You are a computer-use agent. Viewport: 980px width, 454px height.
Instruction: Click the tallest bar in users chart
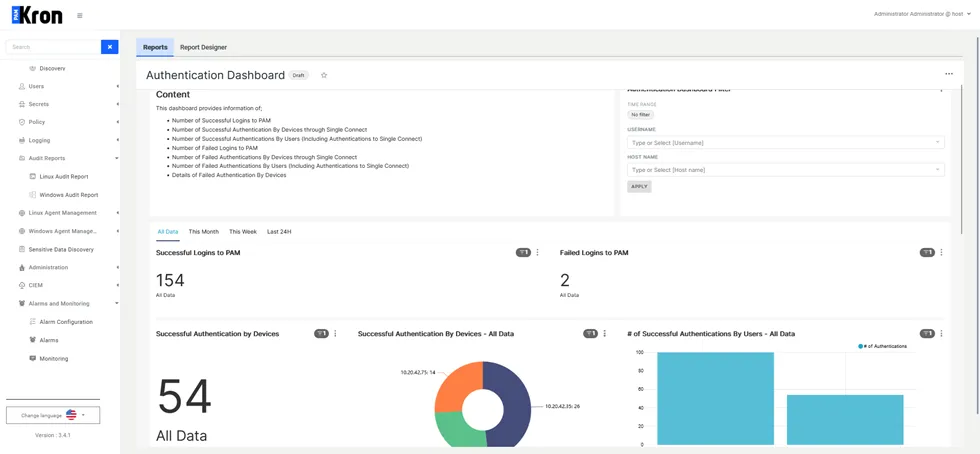tap(716, 398)
